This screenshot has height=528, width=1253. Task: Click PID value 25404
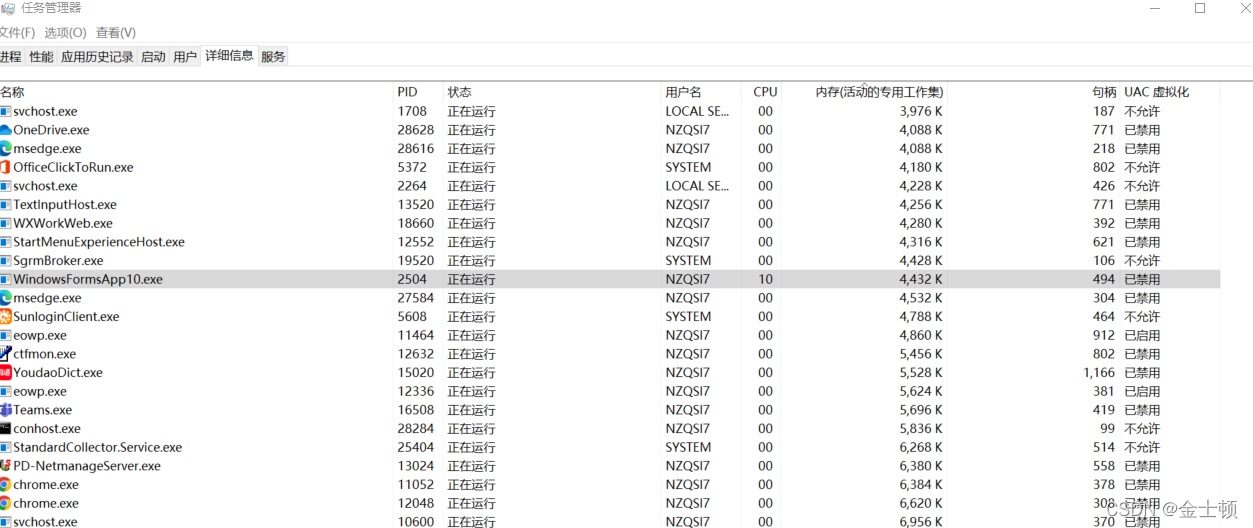(416, 448)
